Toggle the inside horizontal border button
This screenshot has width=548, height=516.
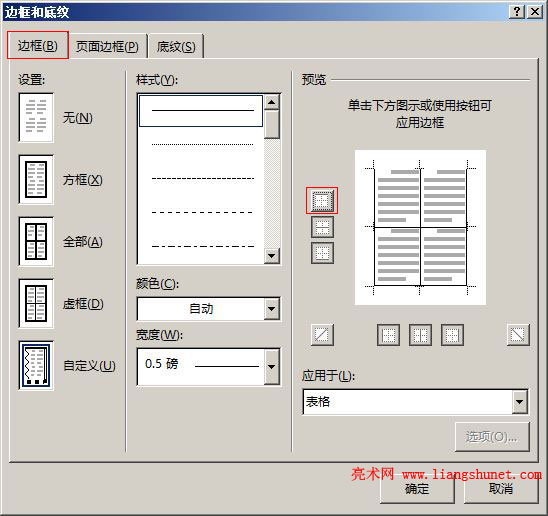pyautogui.click(x=322, y=227)
